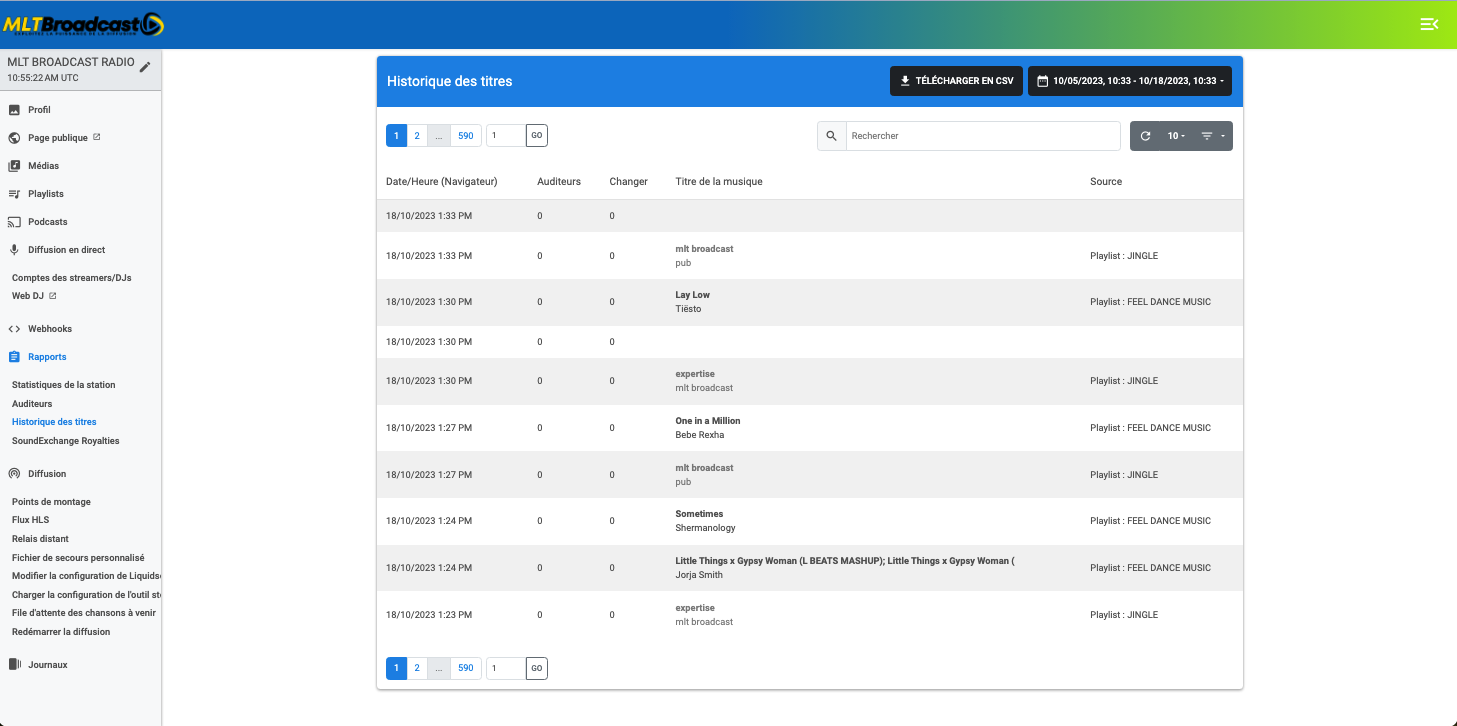Click the microphone icon for Diffusion en direct

coord(14,250)
